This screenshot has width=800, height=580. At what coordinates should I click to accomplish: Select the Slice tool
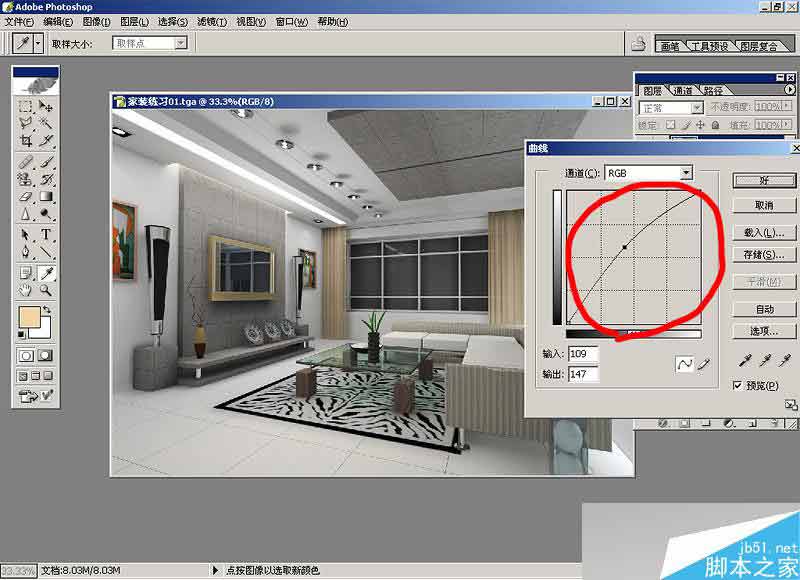(x=46, y=140)
